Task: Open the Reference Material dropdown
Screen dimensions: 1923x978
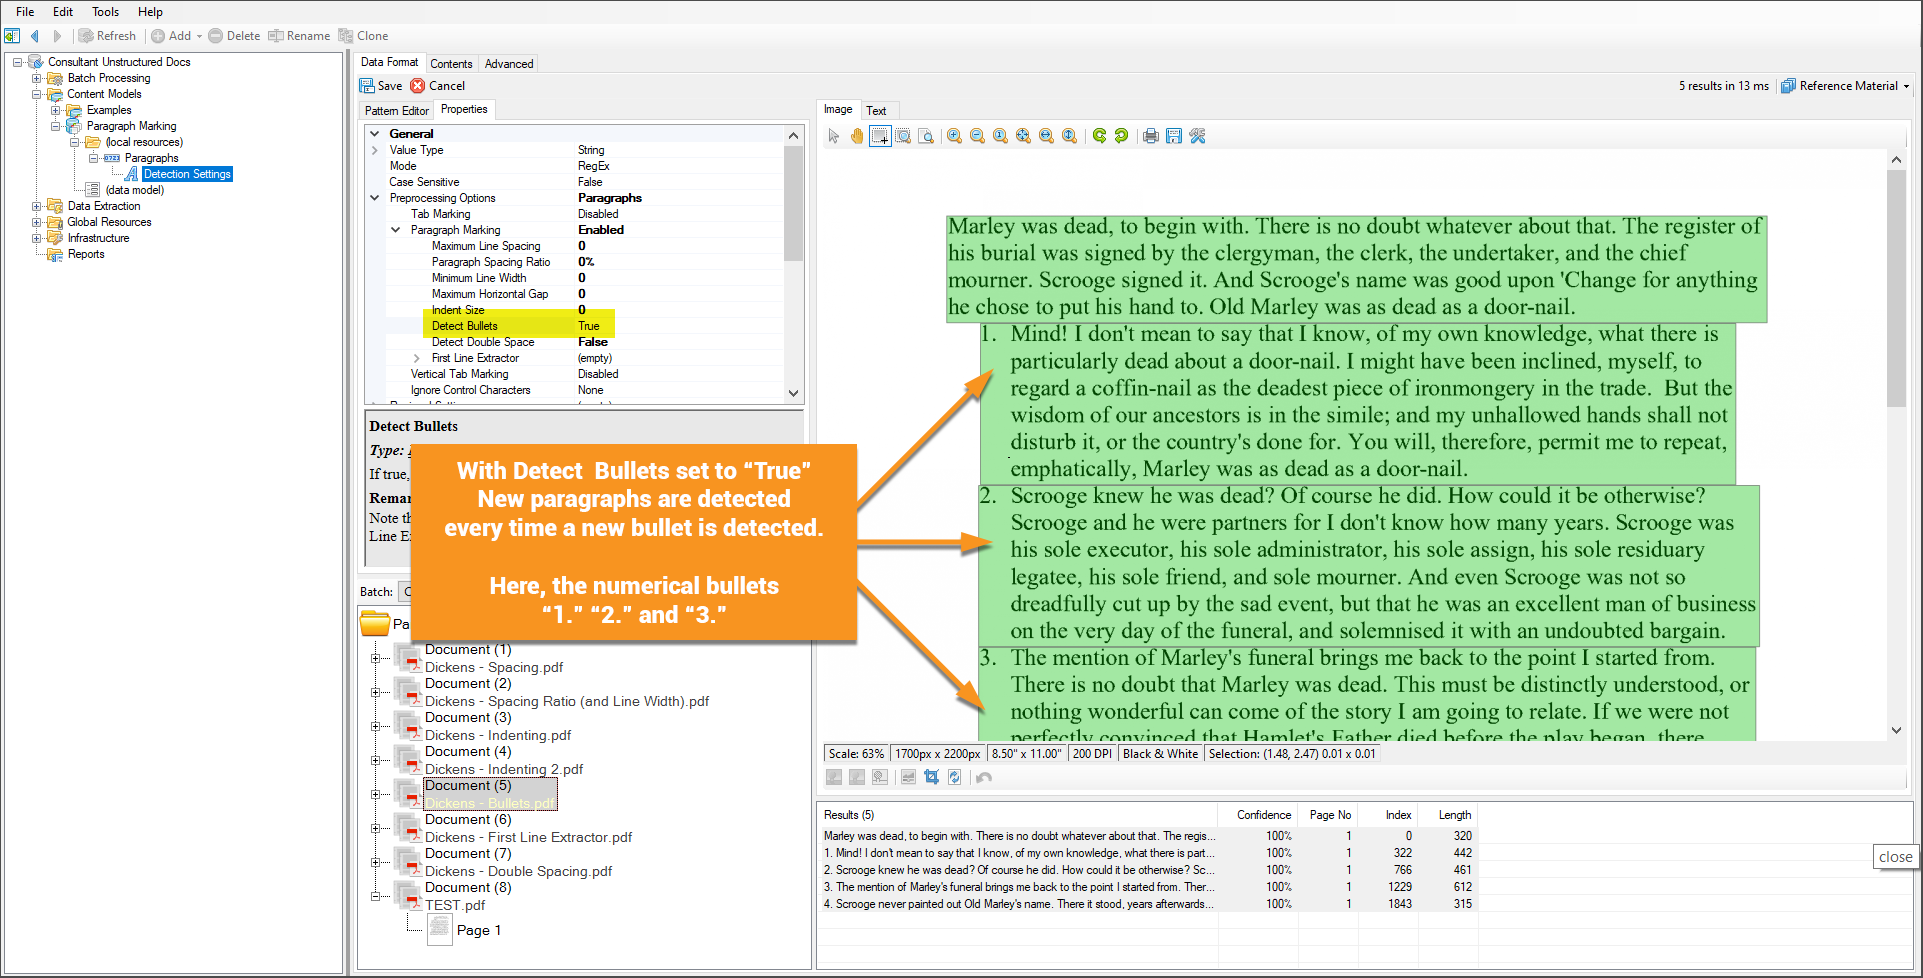Action: tap(1846, 86)
